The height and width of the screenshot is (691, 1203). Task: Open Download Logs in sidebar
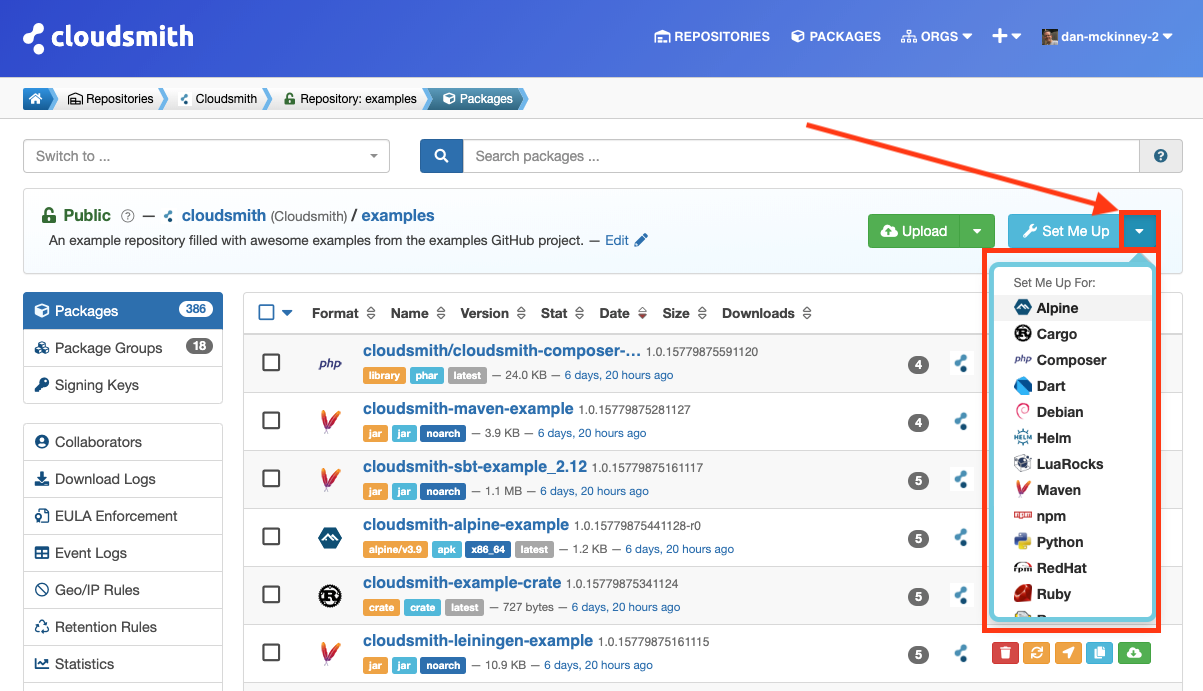[x=123, y=479]
